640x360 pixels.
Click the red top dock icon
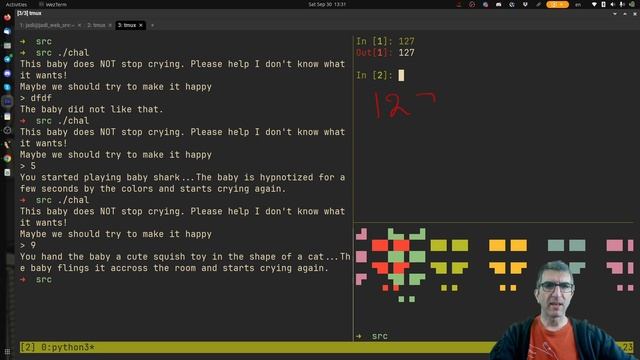[7, 17]
